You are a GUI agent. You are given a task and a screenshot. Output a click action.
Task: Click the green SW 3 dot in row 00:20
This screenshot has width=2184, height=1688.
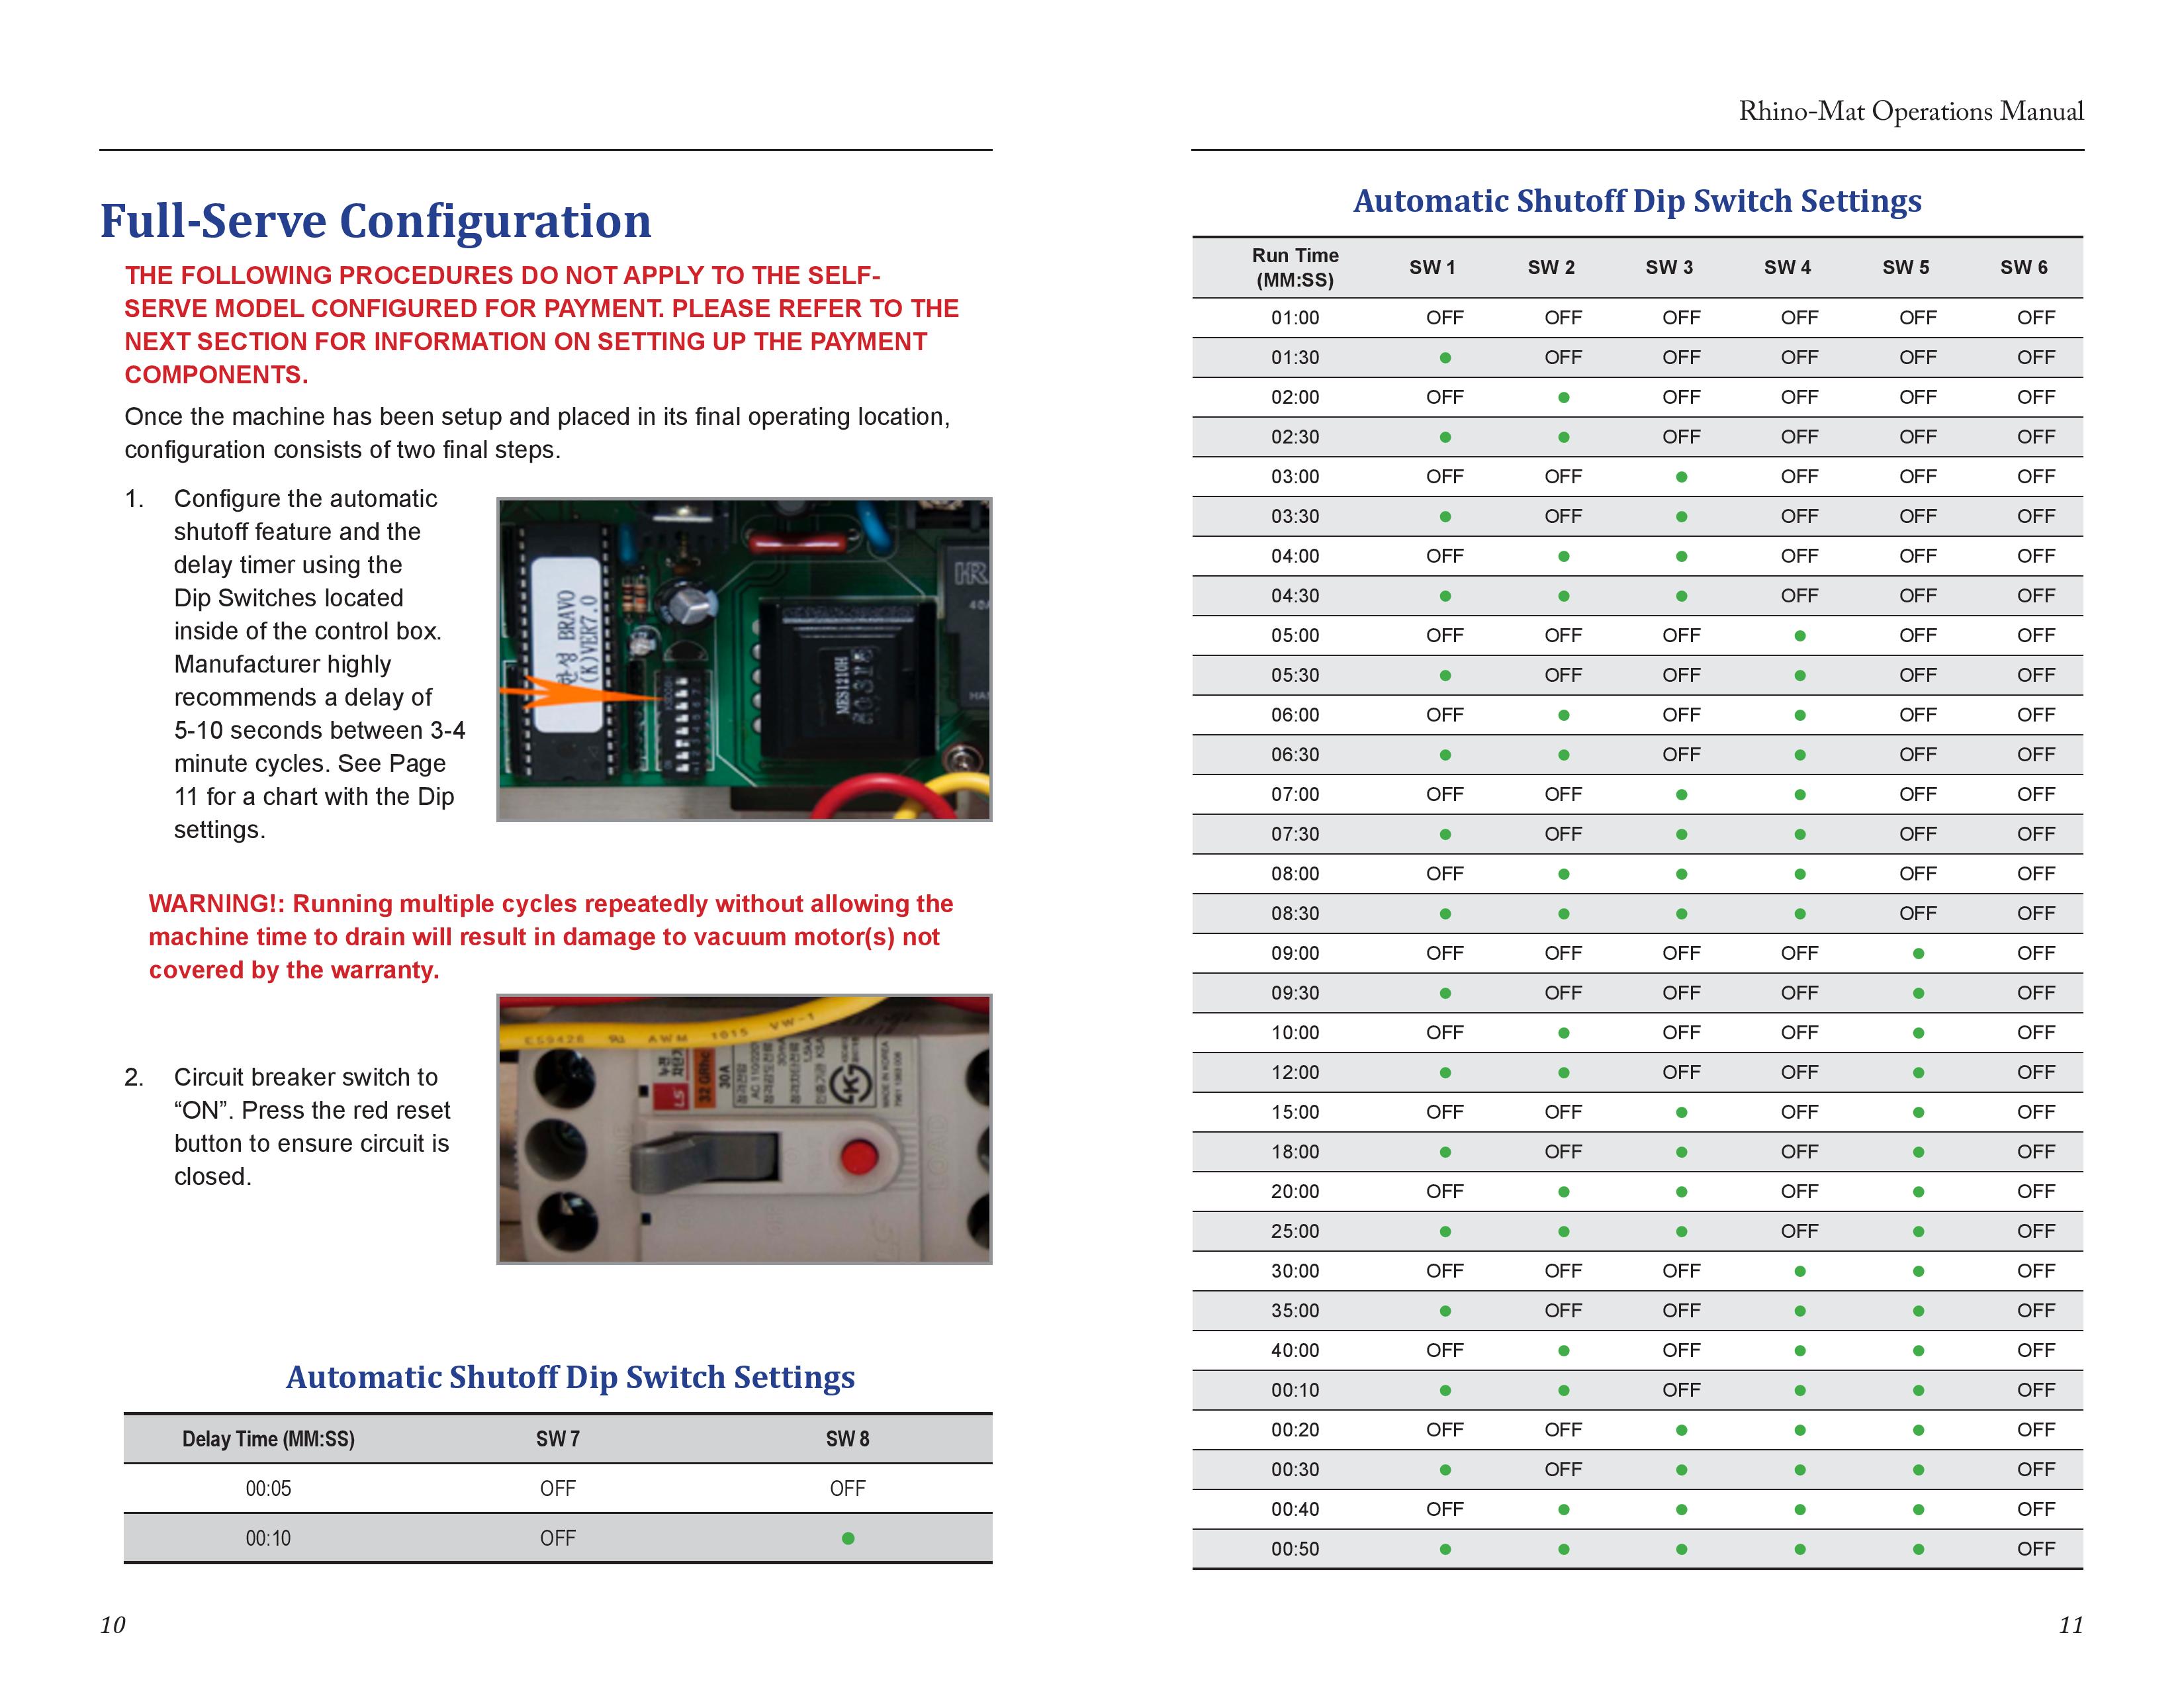(1681, 1430)
